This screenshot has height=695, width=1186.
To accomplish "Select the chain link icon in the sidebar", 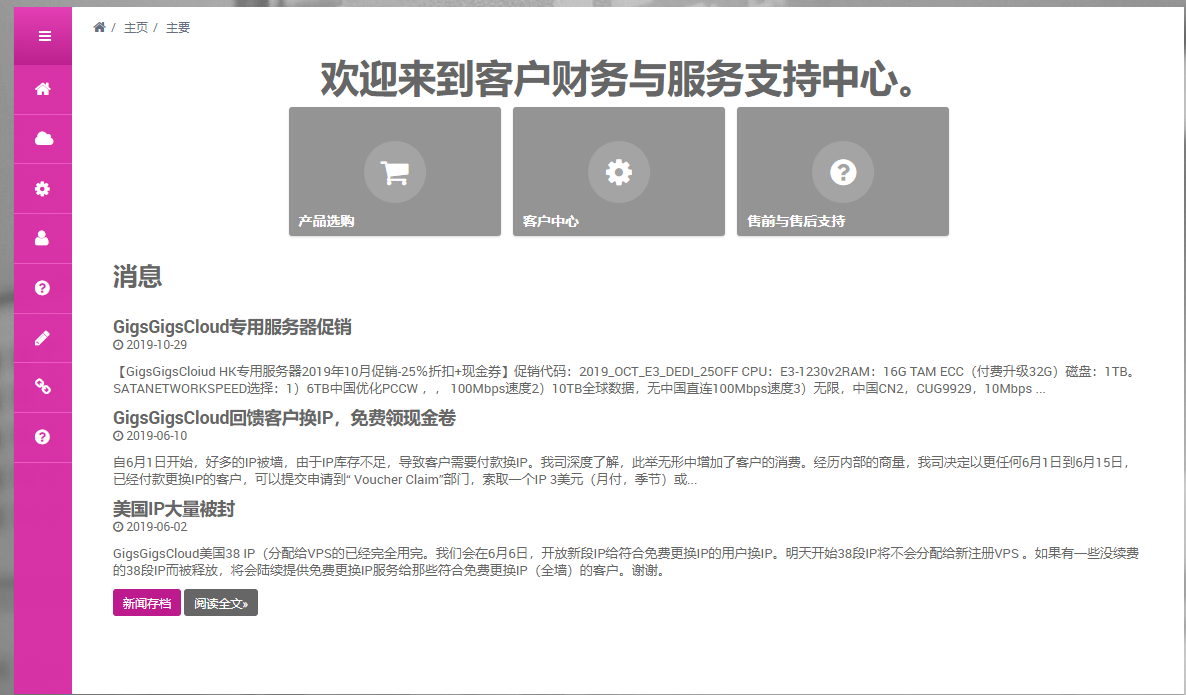I will coord(43,387).
